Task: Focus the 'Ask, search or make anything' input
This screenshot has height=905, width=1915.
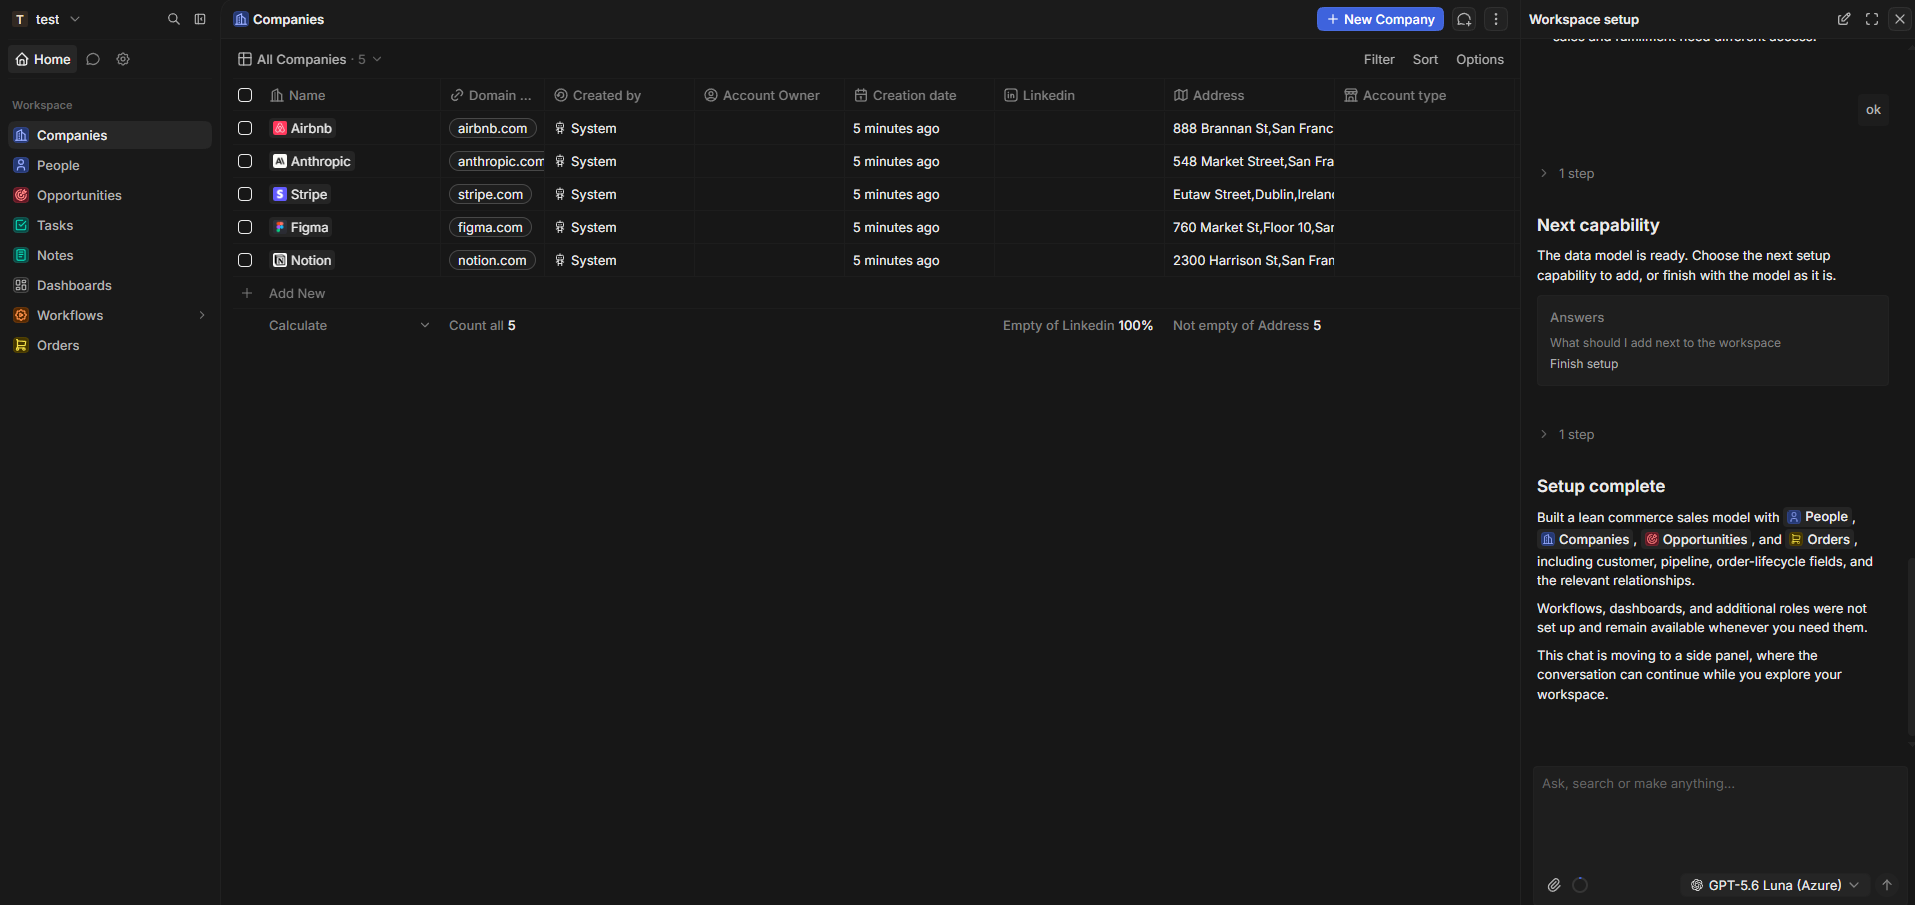Action: pyautogui.click(x=1720, y=815)
